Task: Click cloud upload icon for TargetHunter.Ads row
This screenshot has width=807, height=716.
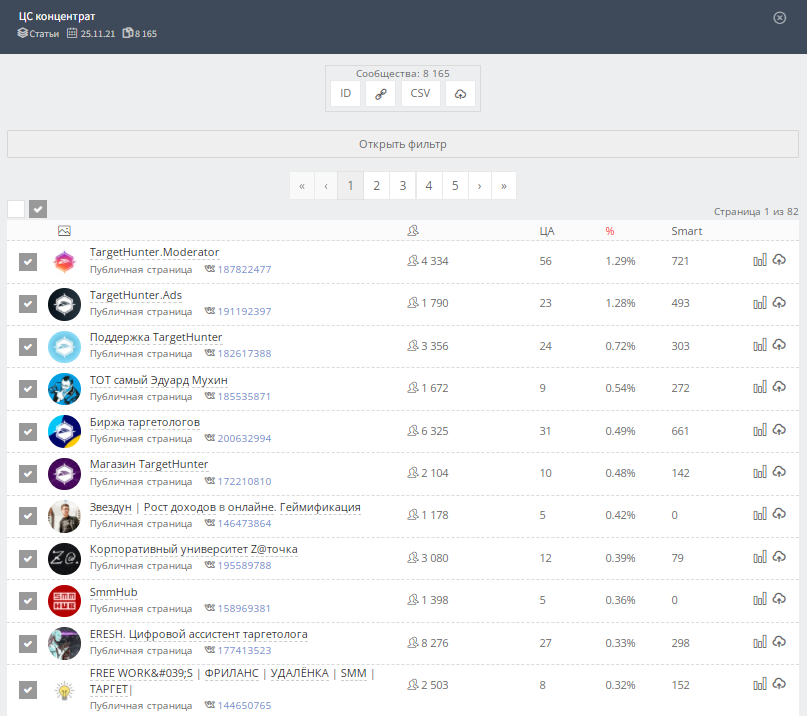Action: (x=779, y=303)
